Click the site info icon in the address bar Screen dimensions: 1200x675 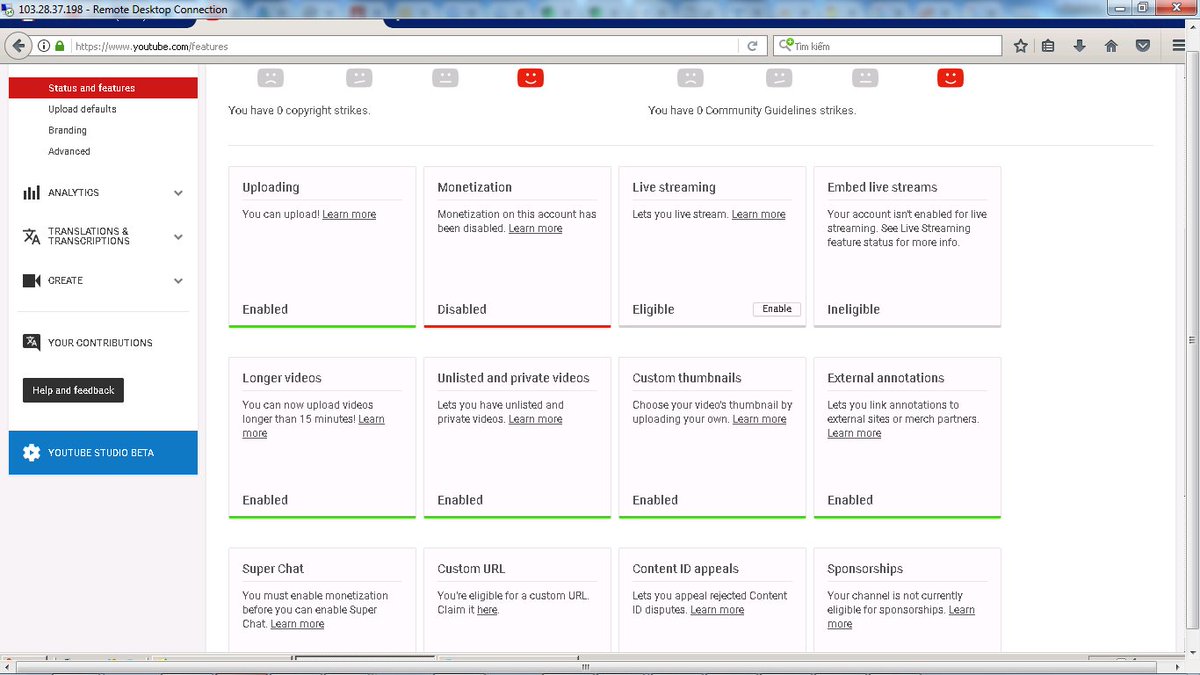click(44, 46)
